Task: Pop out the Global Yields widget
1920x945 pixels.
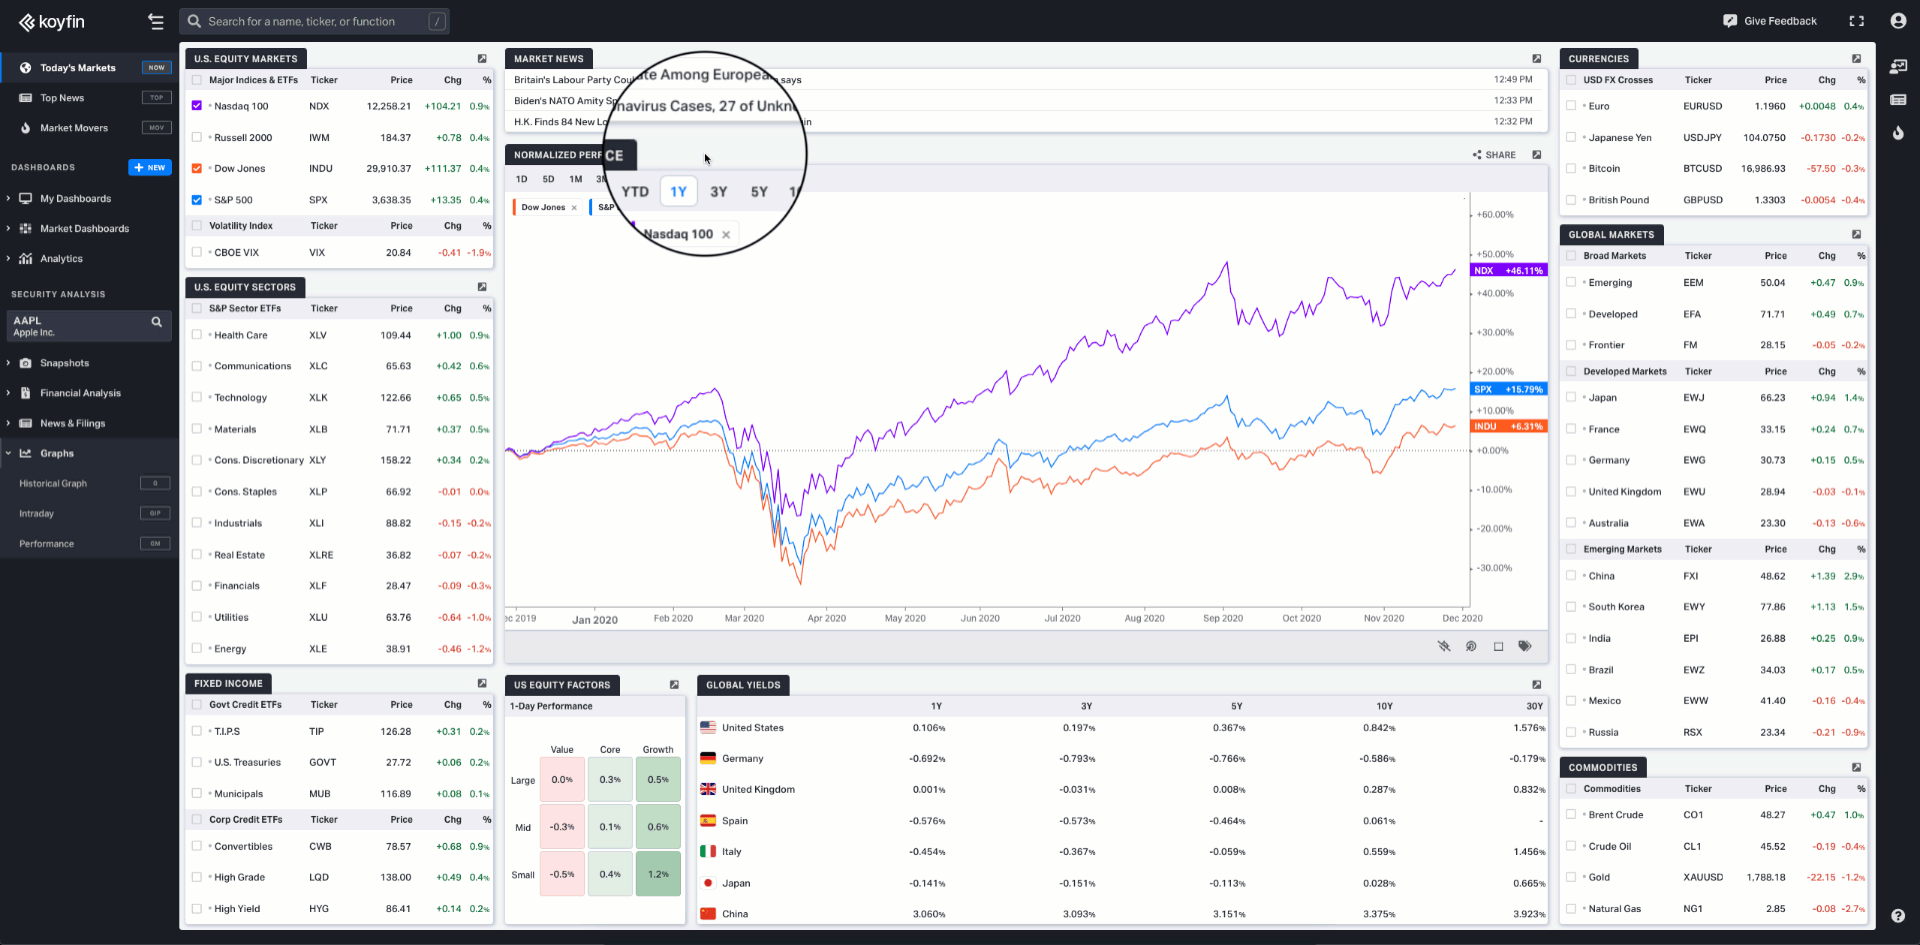Action: tap(1537, 685)
